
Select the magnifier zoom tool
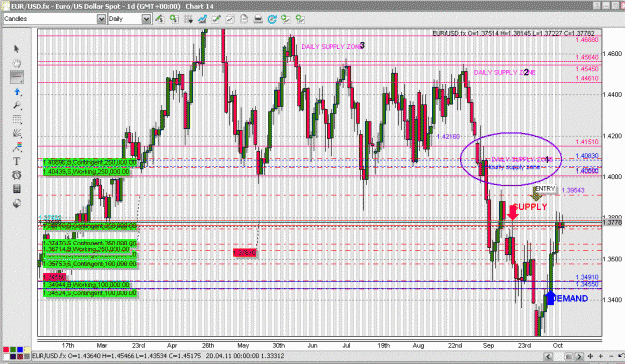tap(16, 106)
